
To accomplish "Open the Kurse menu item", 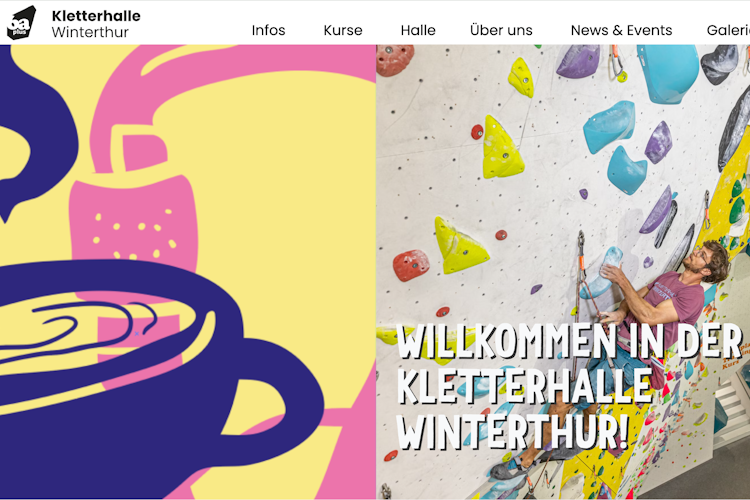I will point(343,30).
